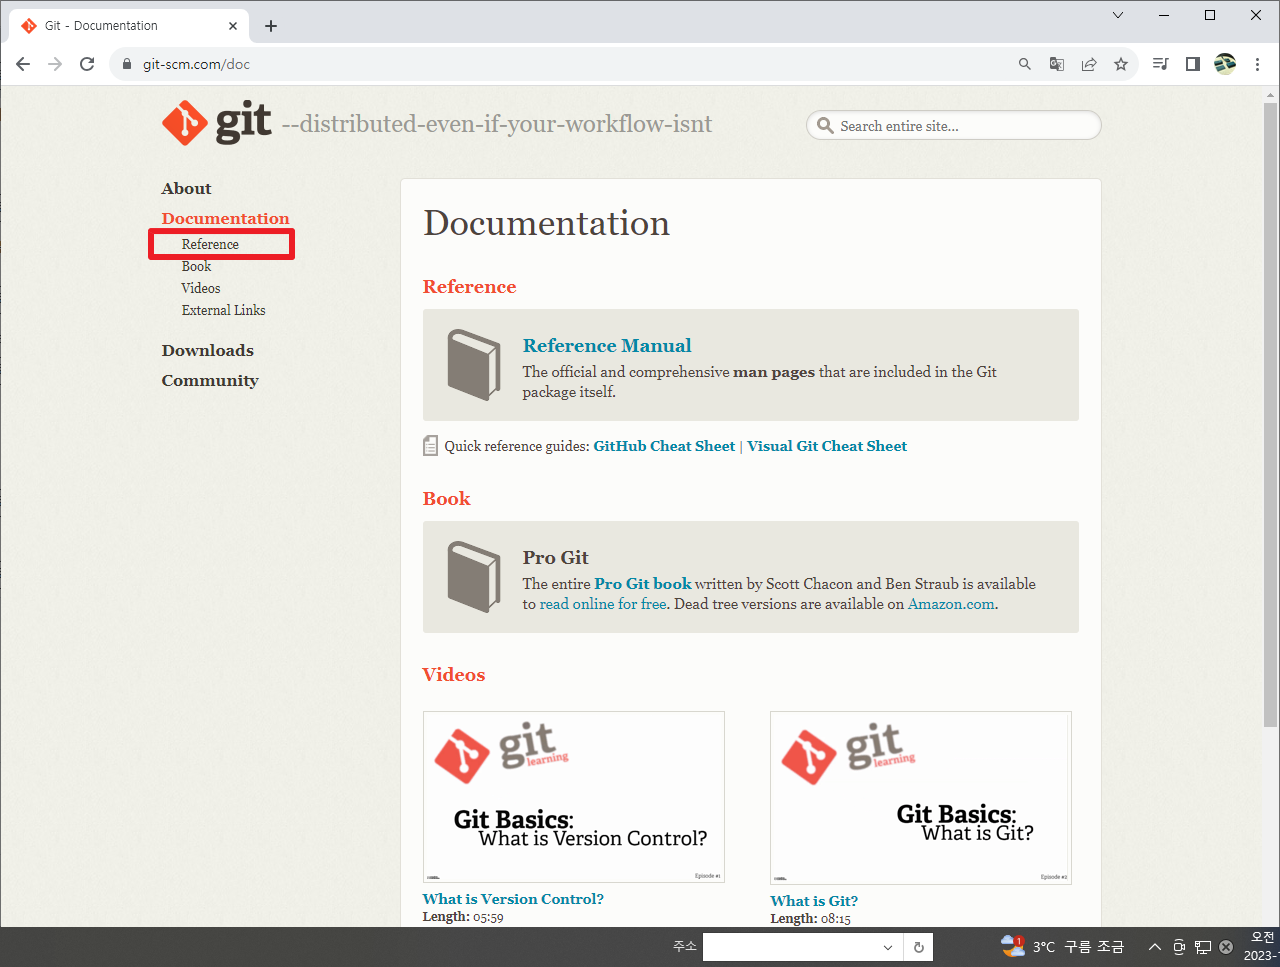The height and width of the screenshot is (967, 1280).
Task: Open a new tab with plus button
Action: click(x=271, y=26)
